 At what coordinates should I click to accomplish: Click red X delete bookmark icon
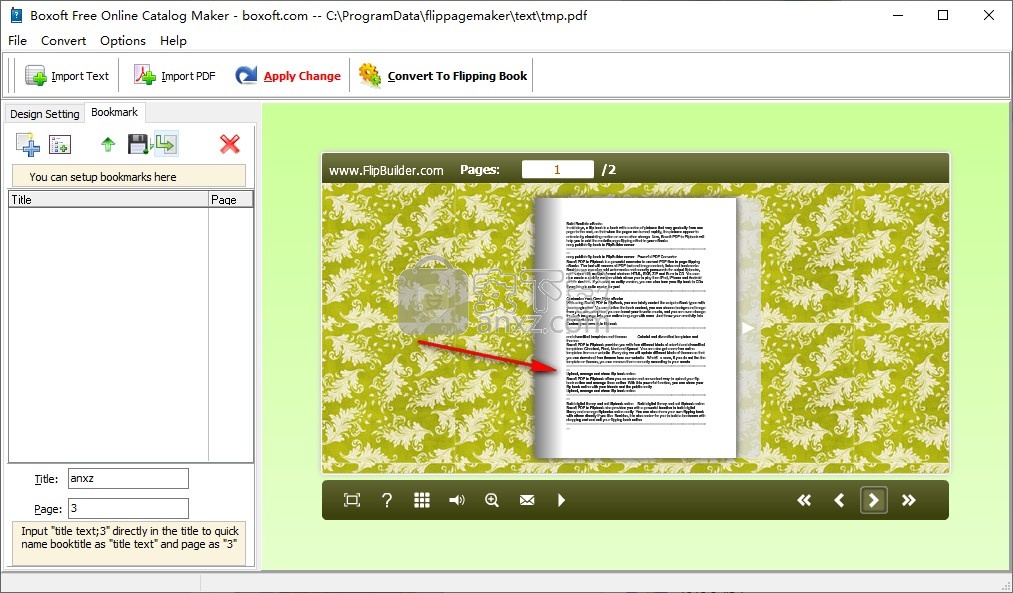point(229,144)
